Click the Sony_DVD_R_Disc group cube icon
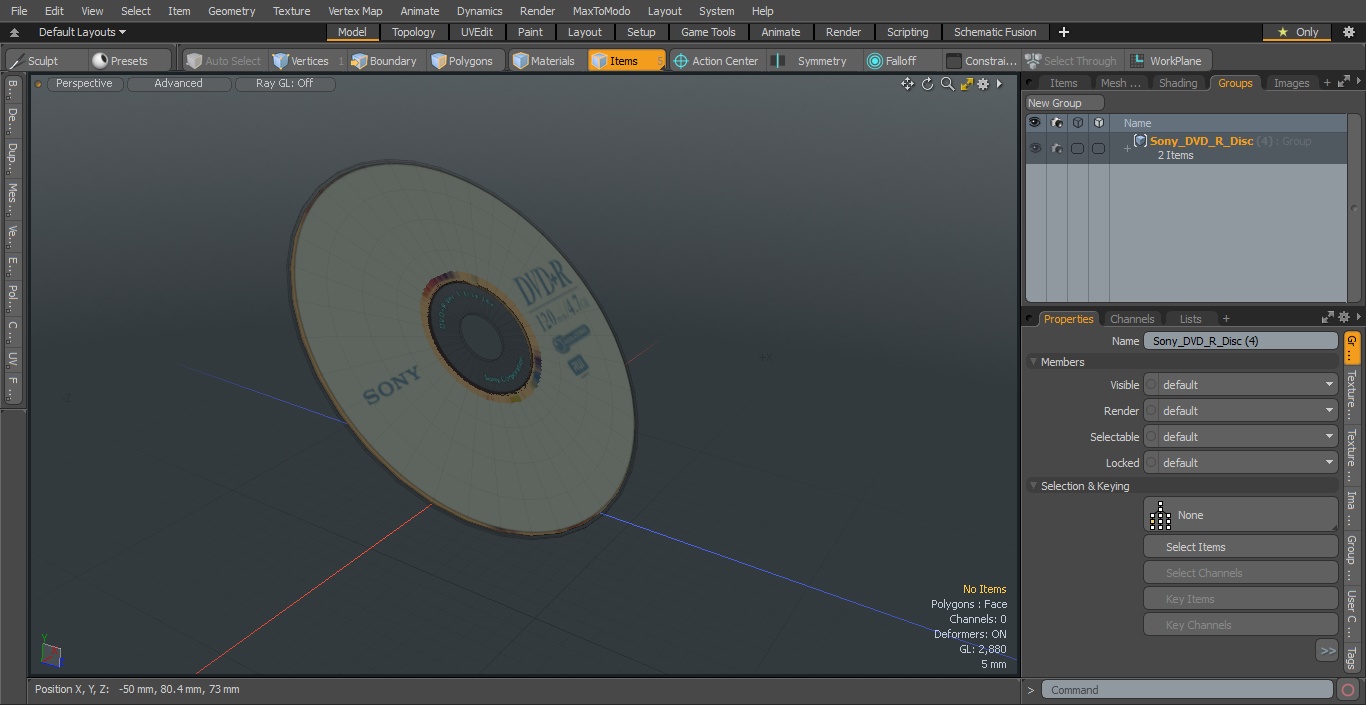The width and height of the screenshot is (1366, 705). click(x=1140, y=141)
